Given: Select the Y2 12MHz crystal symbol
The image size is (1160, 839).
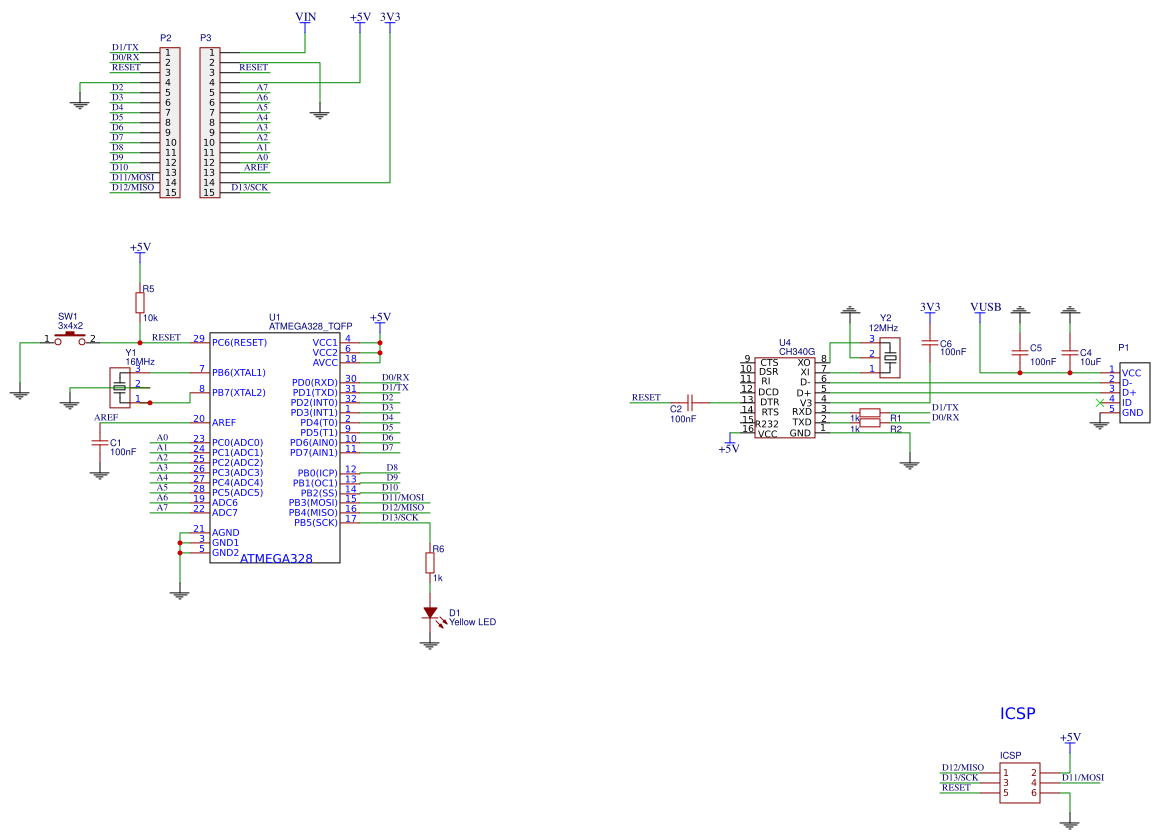Looking at the screenshot, I should pos(889,356).
